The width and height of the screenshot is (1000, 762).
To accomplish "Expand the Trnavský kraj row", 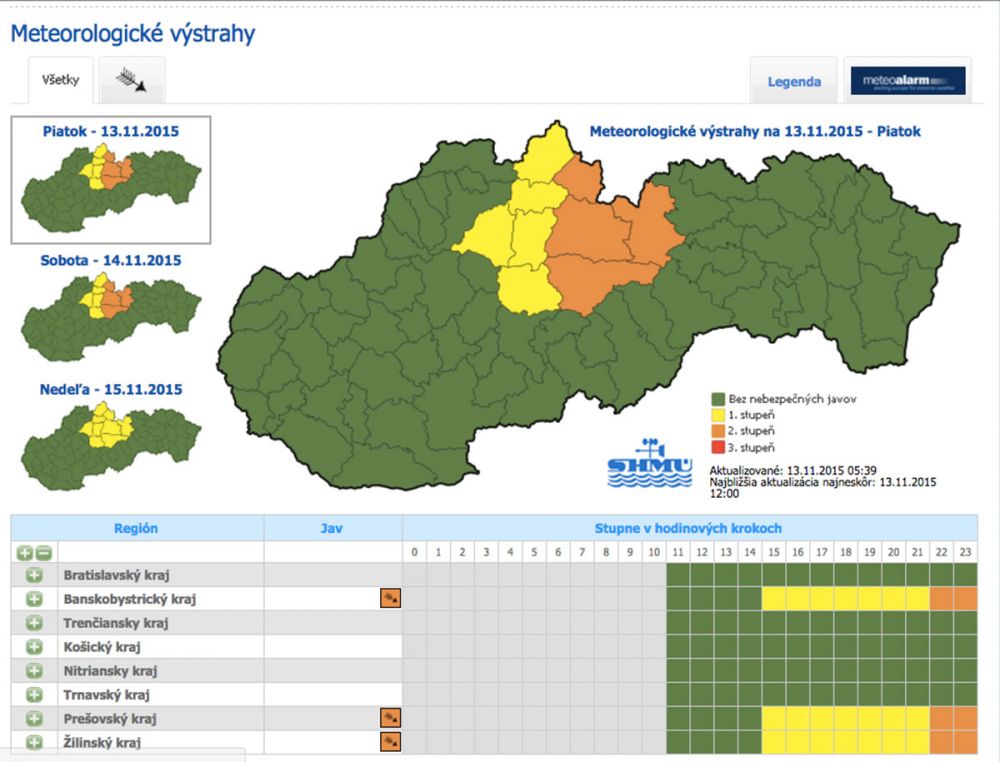I will (x=34, y=694).
